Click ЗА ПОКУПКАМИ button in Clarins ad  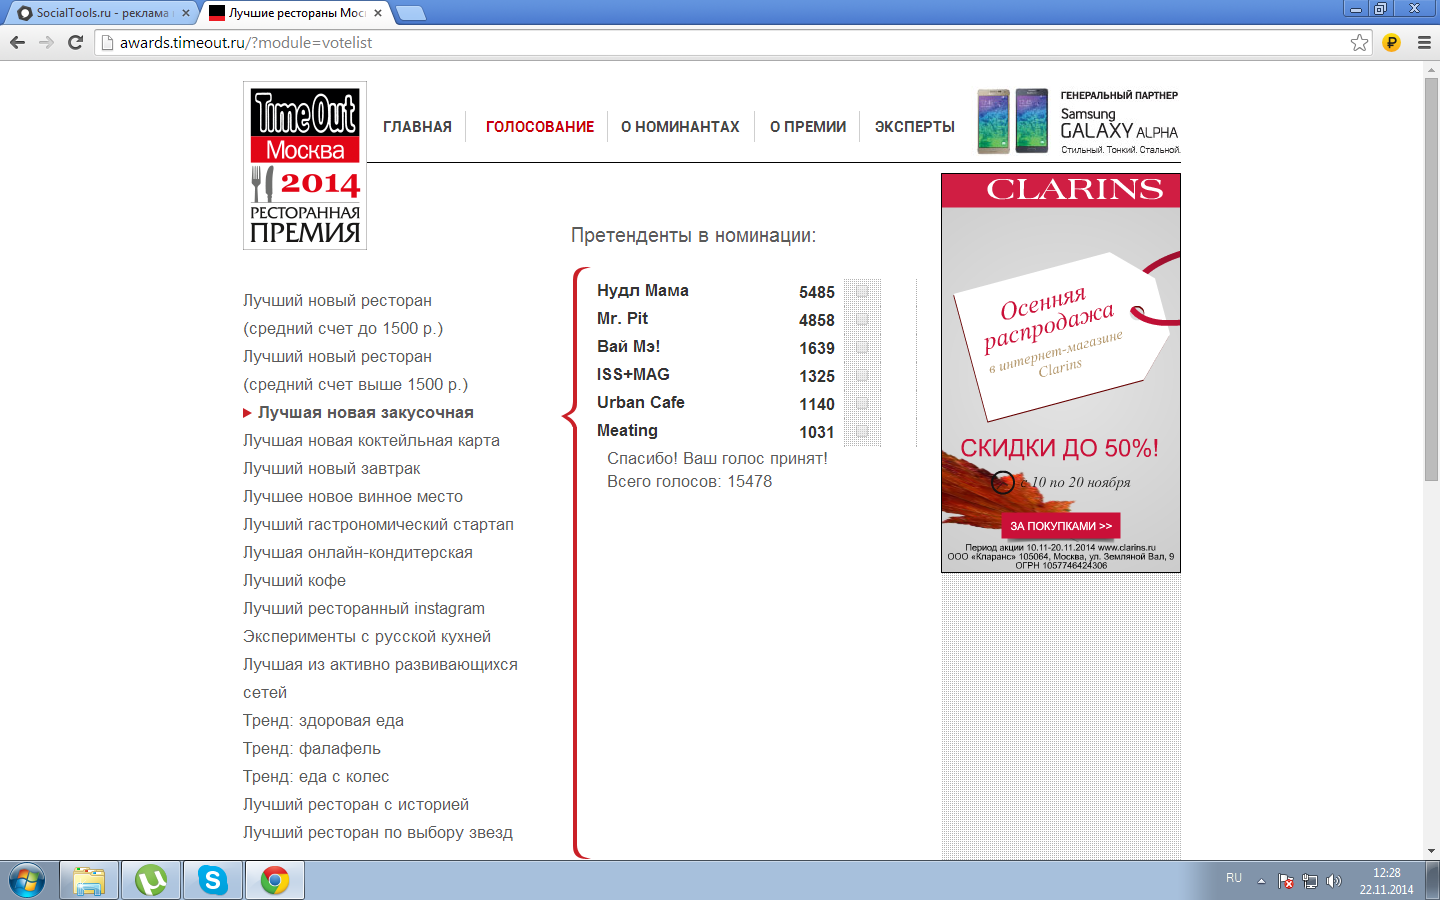click(1061, 526)
